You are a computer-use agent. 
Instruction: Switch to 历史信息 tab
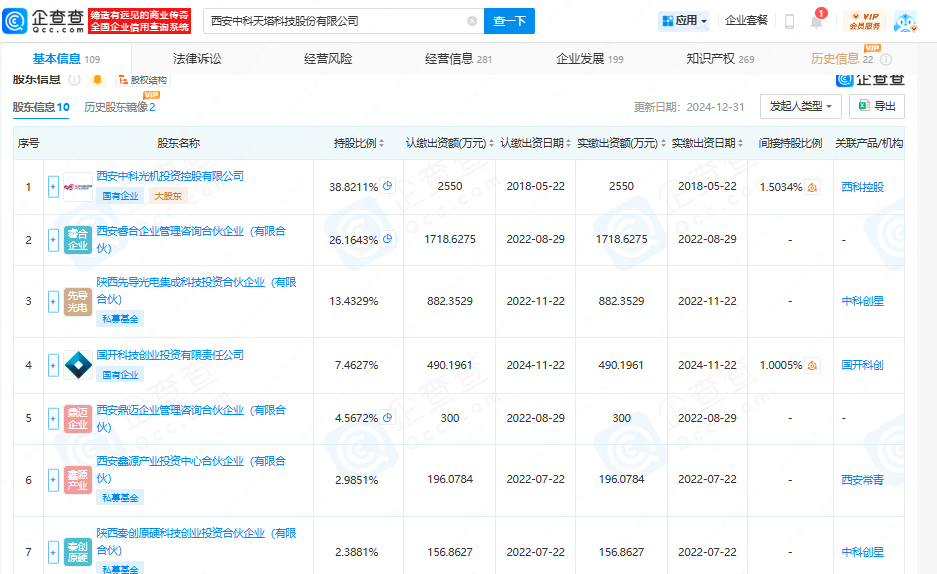coord(842,59)
